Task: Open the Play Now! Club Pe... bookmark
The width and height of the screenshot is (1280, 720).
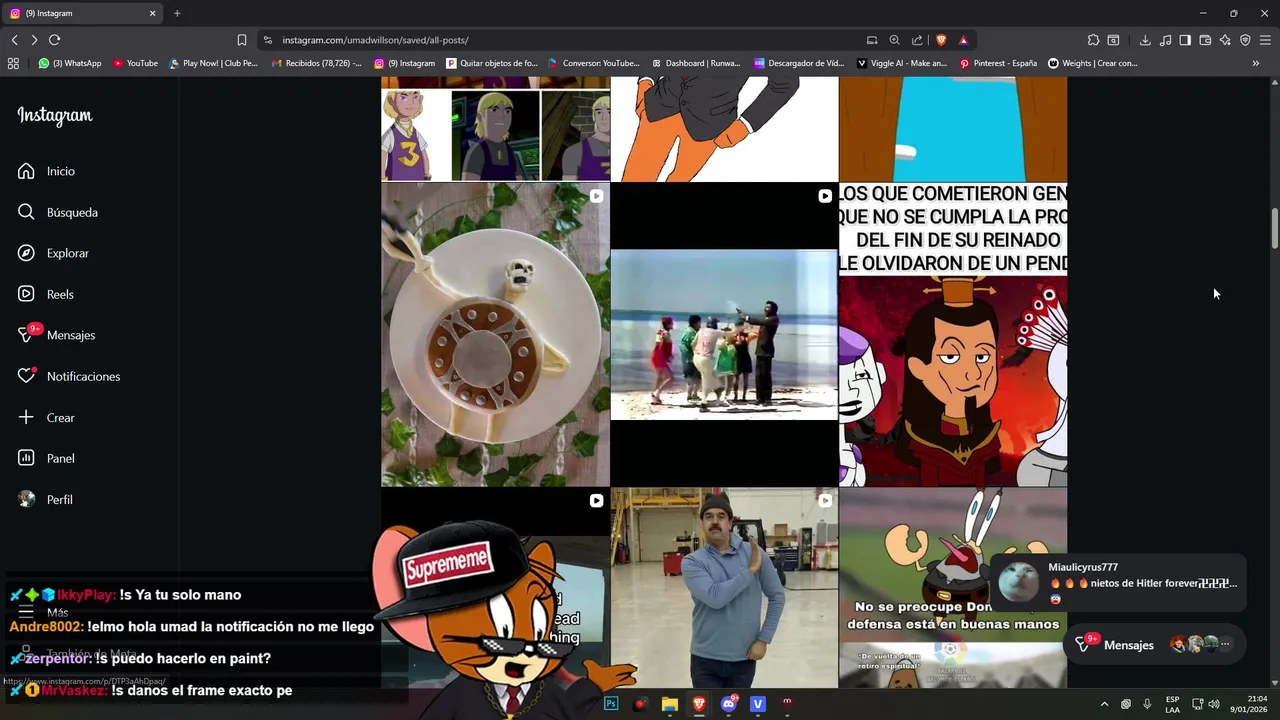Action: [213, 63]
